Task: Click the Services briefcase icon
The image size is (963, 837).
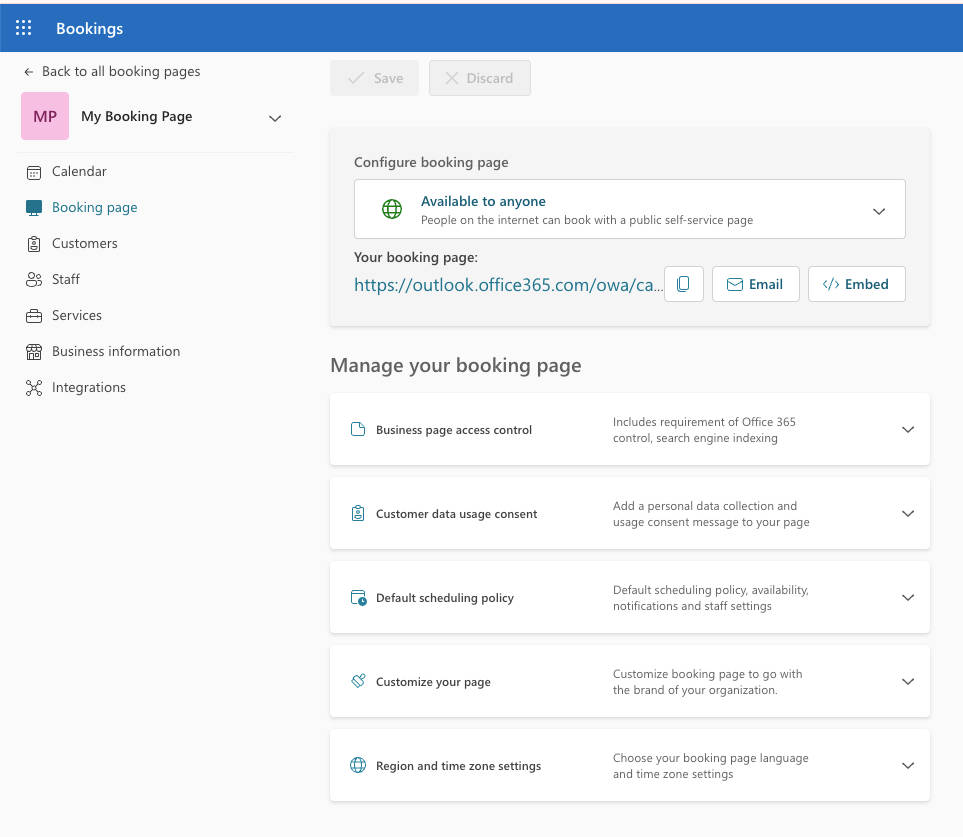Action: [x=33, y=315]
